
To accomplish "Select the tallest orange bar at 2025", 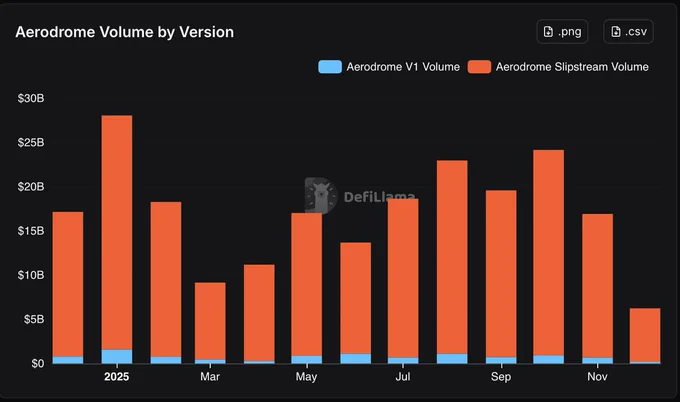I will pyautogui.click(x=117, y=232).
